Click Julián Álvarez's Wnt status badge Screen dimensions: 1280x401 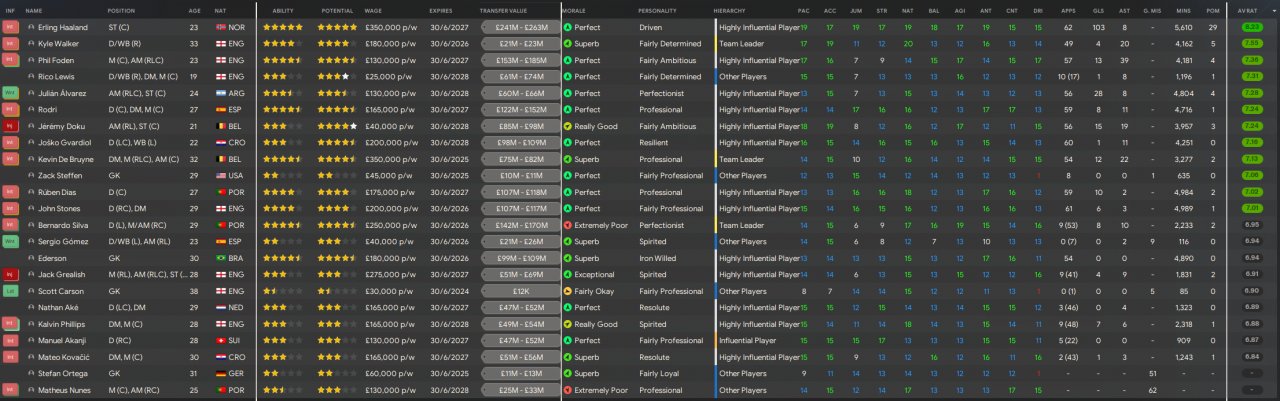pos(10,93)
